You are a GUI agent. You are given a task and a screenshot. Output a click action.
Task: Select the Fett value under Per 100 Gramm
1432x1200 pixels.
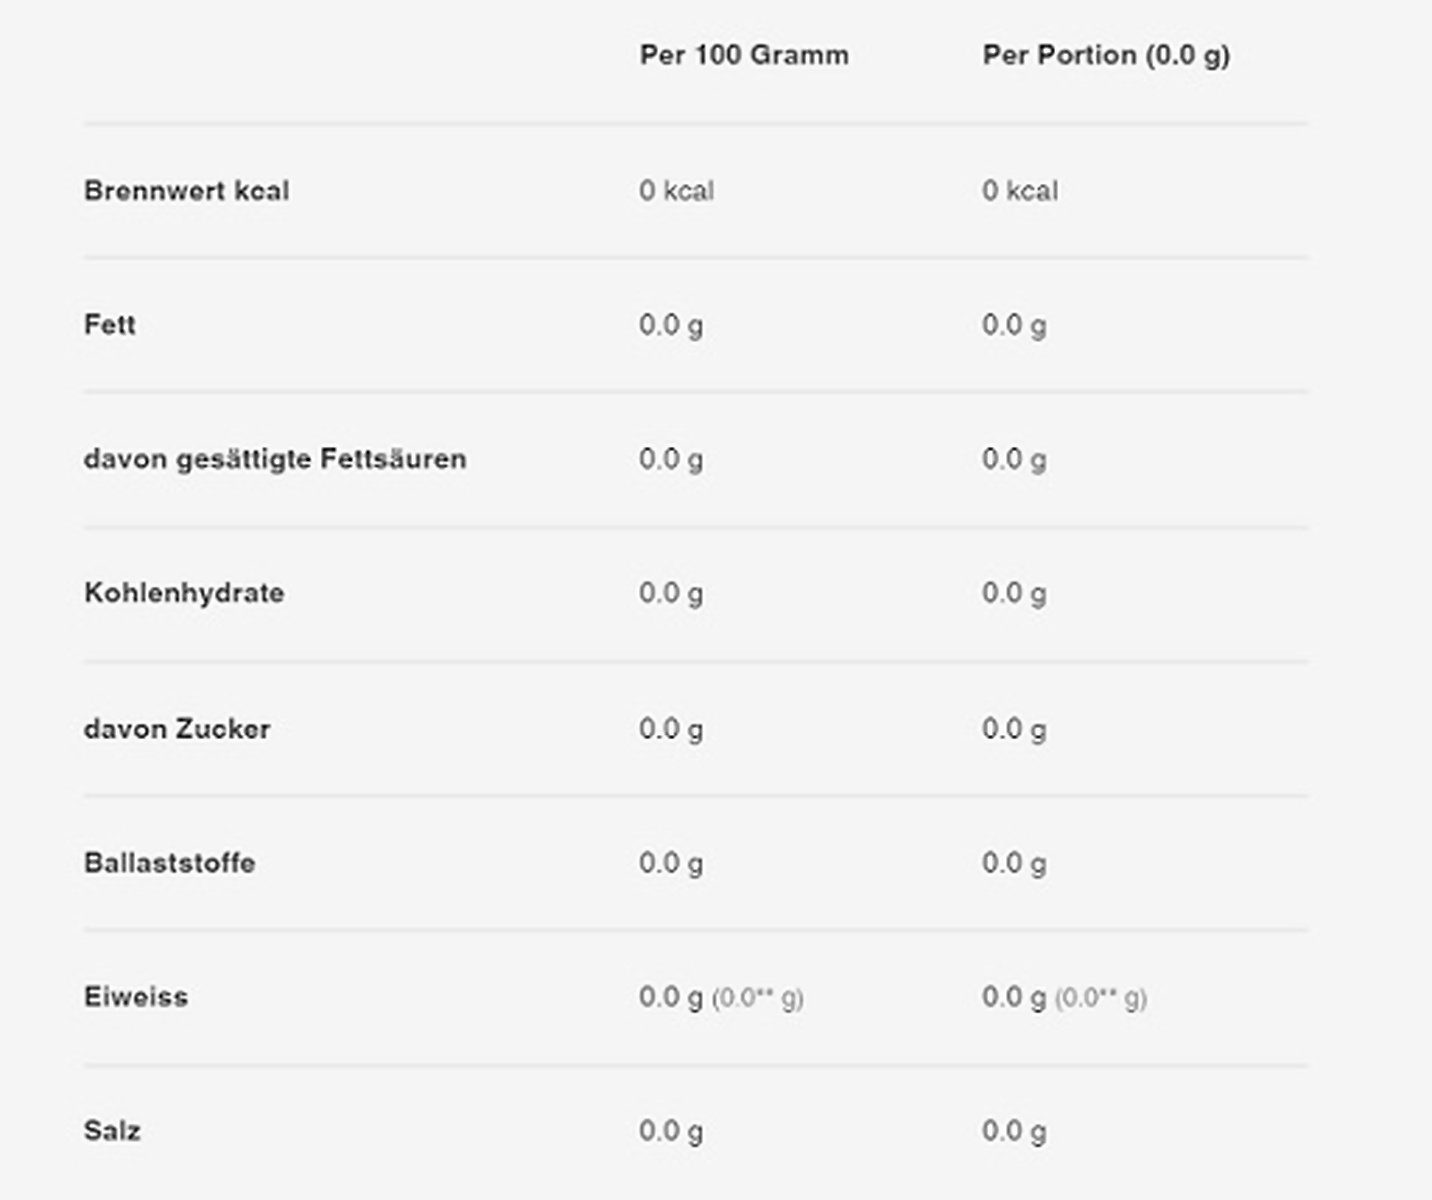(671, 325)
